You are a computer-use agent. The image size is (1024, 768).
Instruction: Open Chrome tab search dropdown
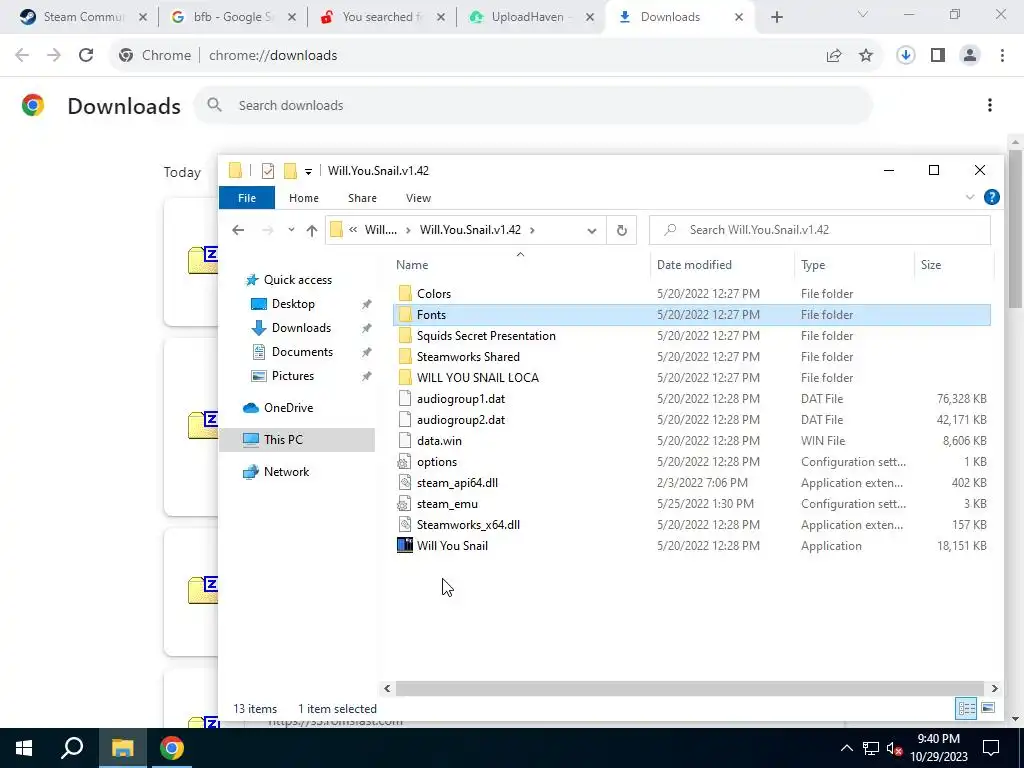863,14
